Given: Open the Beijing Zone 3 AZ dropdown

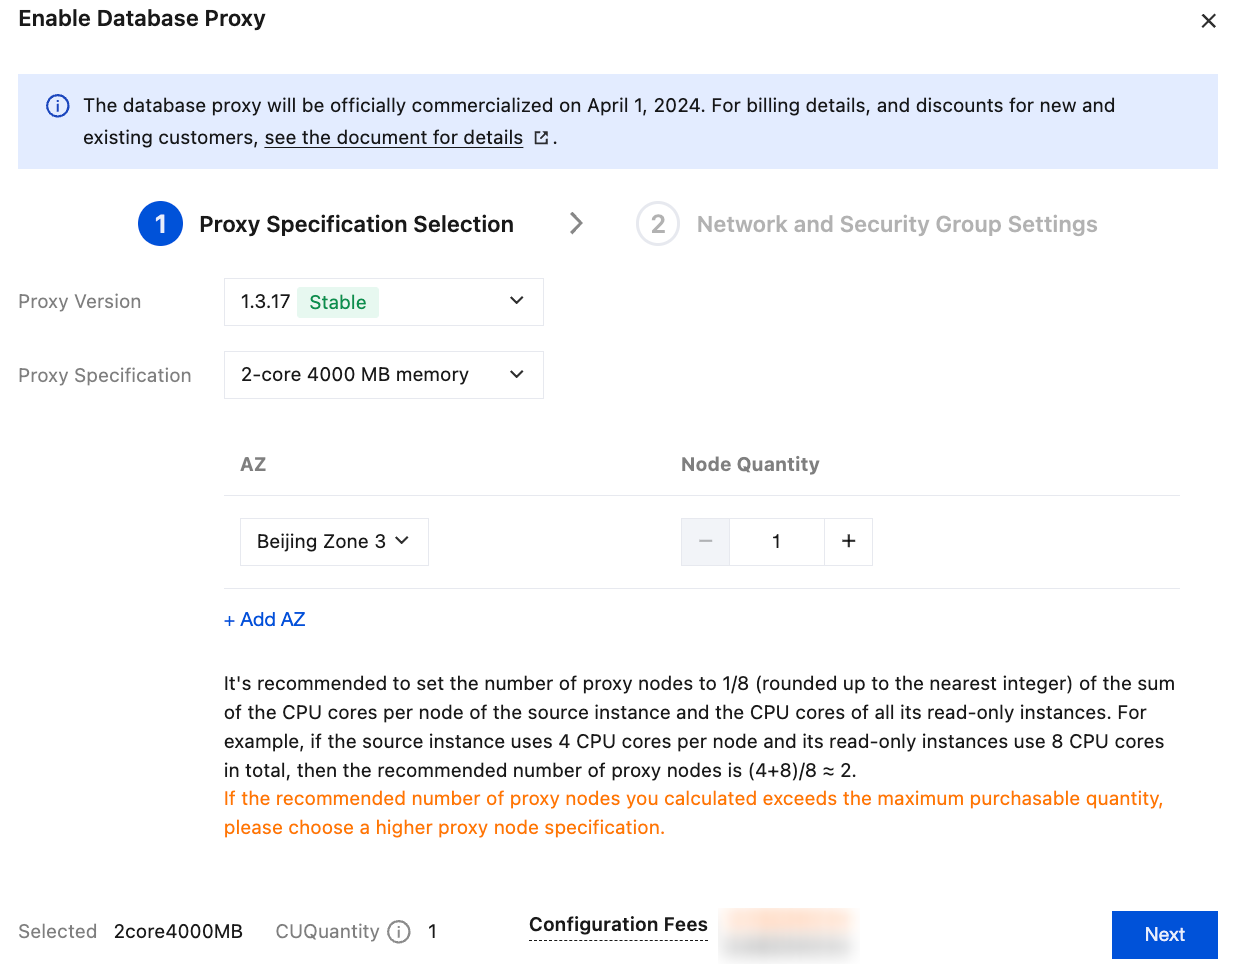Looking at the screenshot, I should point(334,542).
